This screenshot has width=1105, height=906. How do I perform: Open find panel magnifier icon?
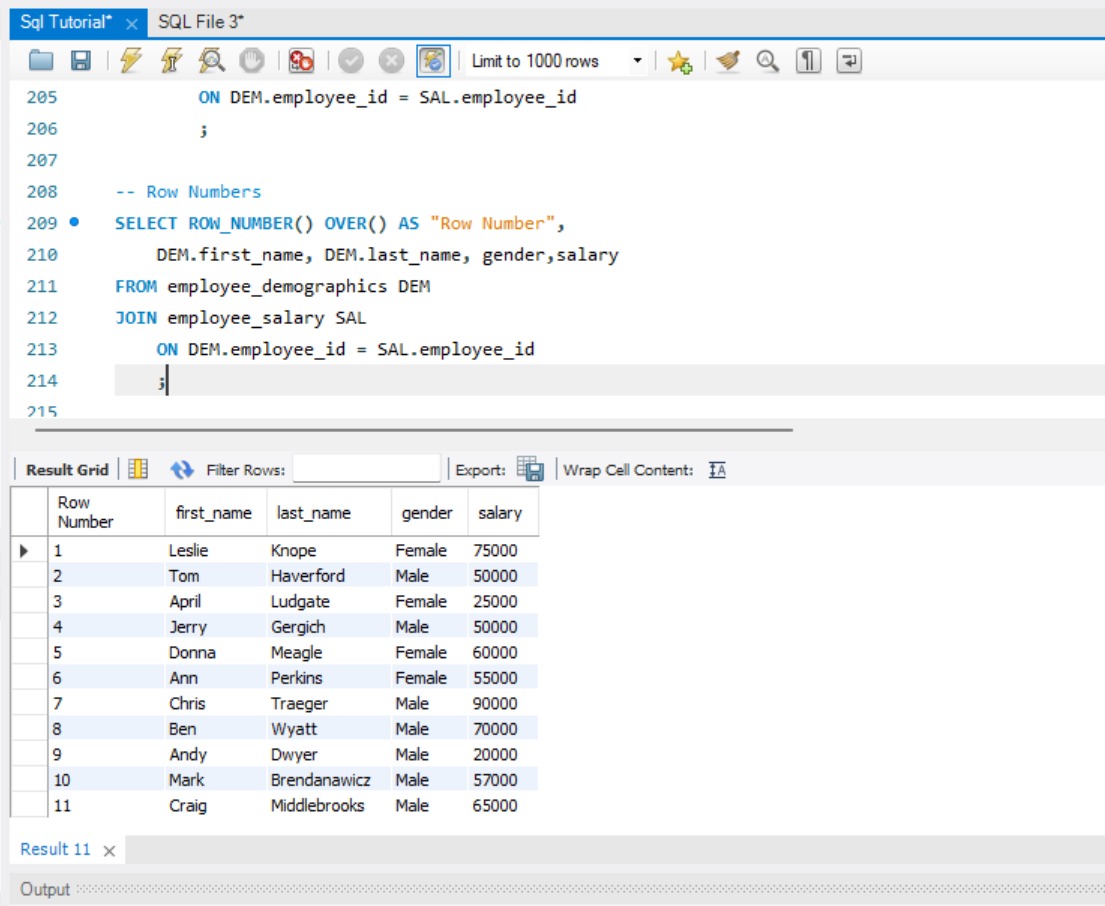[x=767, y=61]
